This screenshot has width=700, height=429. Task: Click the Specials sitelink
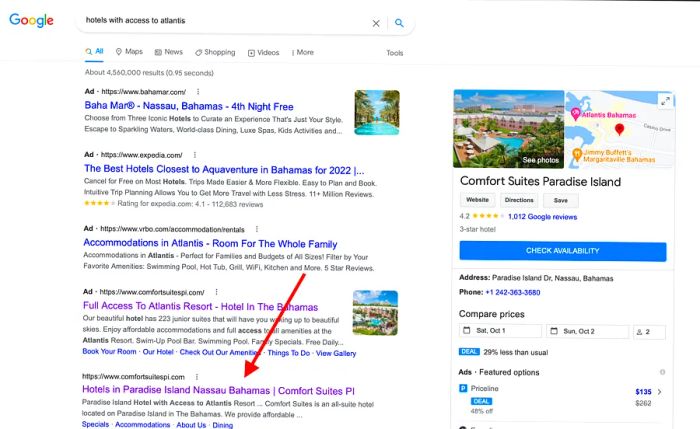[96, 424]
